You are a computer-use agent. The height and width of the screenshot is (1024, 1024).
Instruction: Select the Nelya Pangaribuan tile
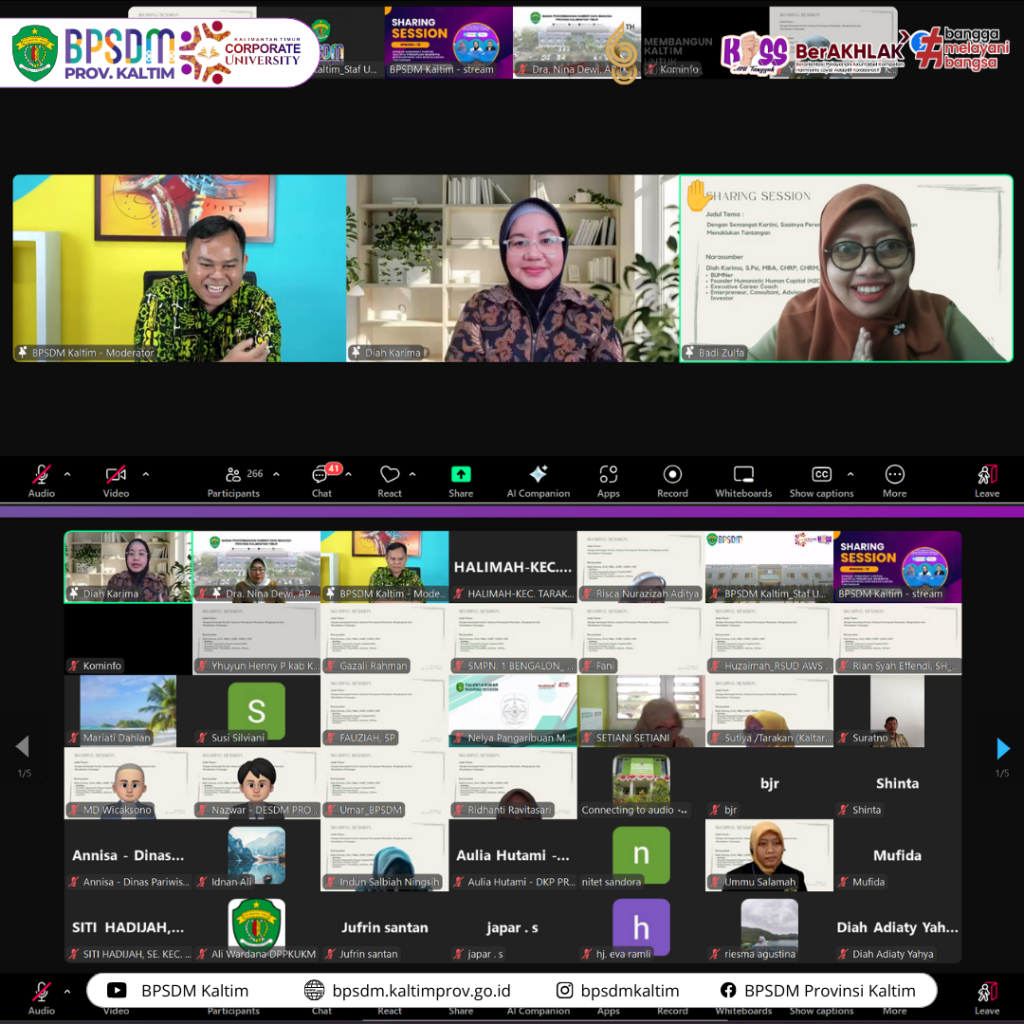pos(513,711)
